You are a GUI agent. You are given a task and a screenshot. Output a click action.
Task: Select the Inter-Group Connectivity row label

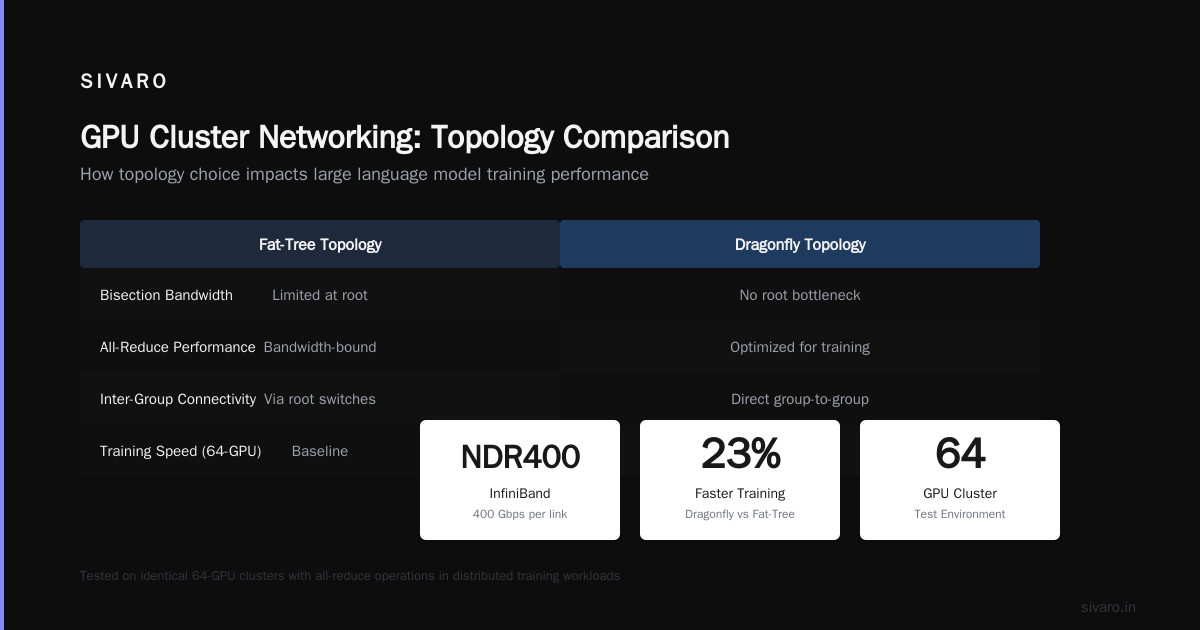178,399
